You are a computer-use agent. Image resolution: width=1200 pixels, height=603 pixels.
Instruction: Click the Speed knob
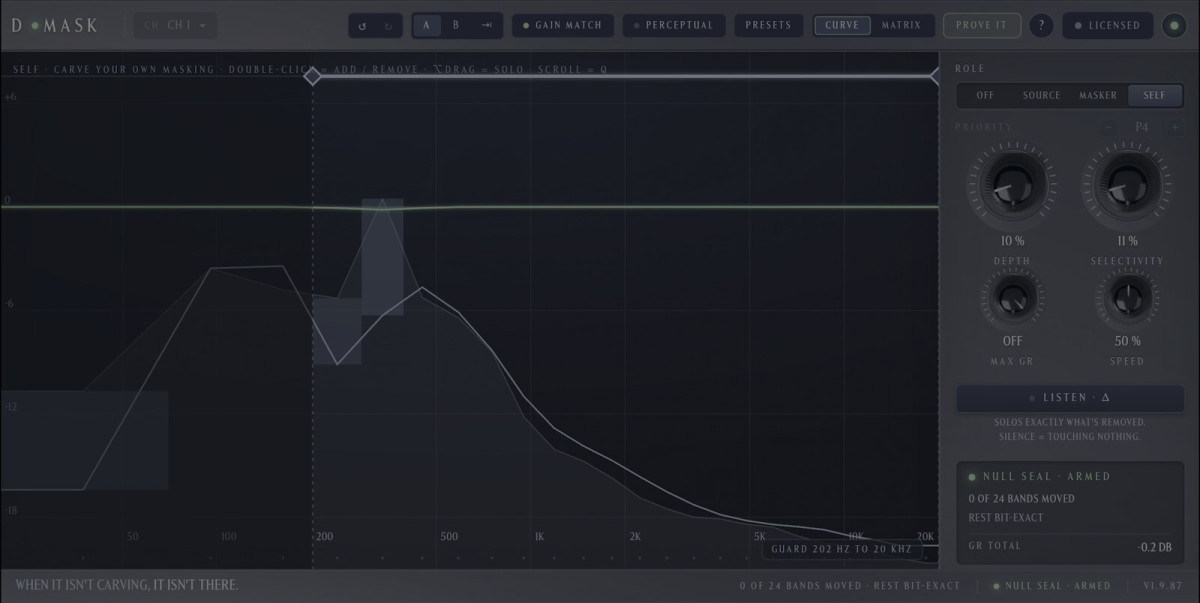coord(1127,299)
